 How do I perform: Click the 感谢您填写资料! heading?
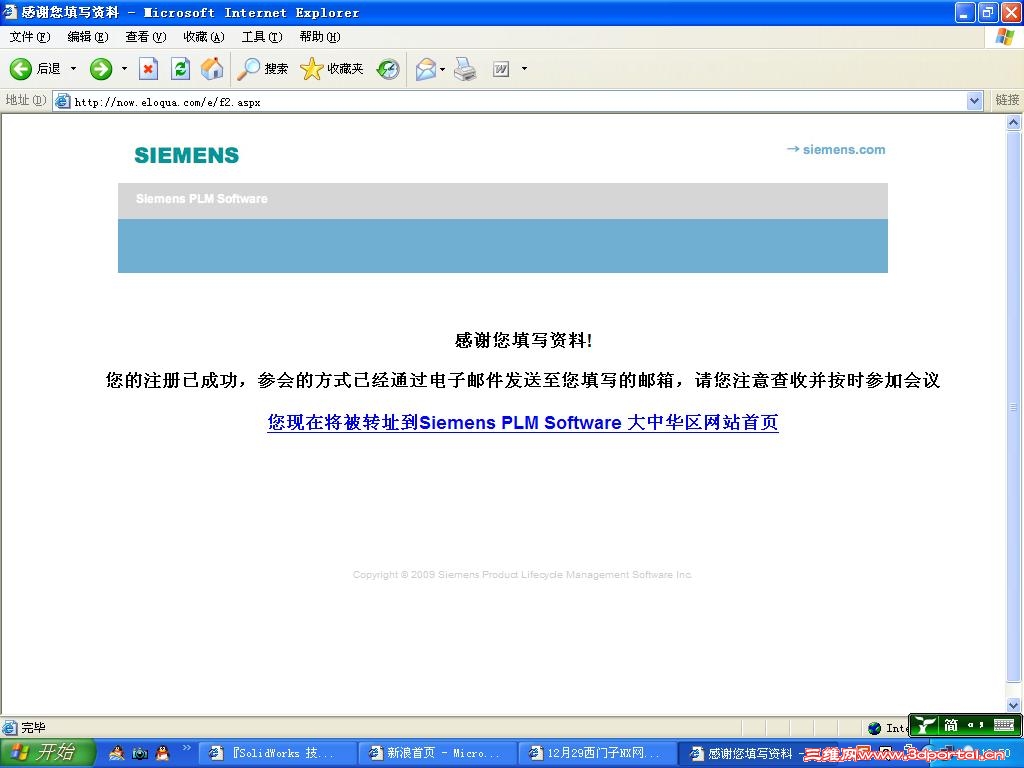click(523, 340)
